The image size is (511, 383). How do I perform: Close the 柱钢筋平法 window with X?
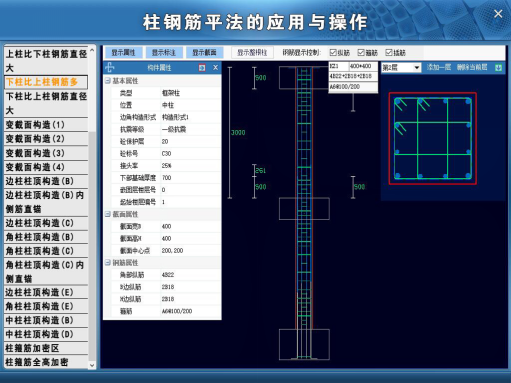coord(498,14)
